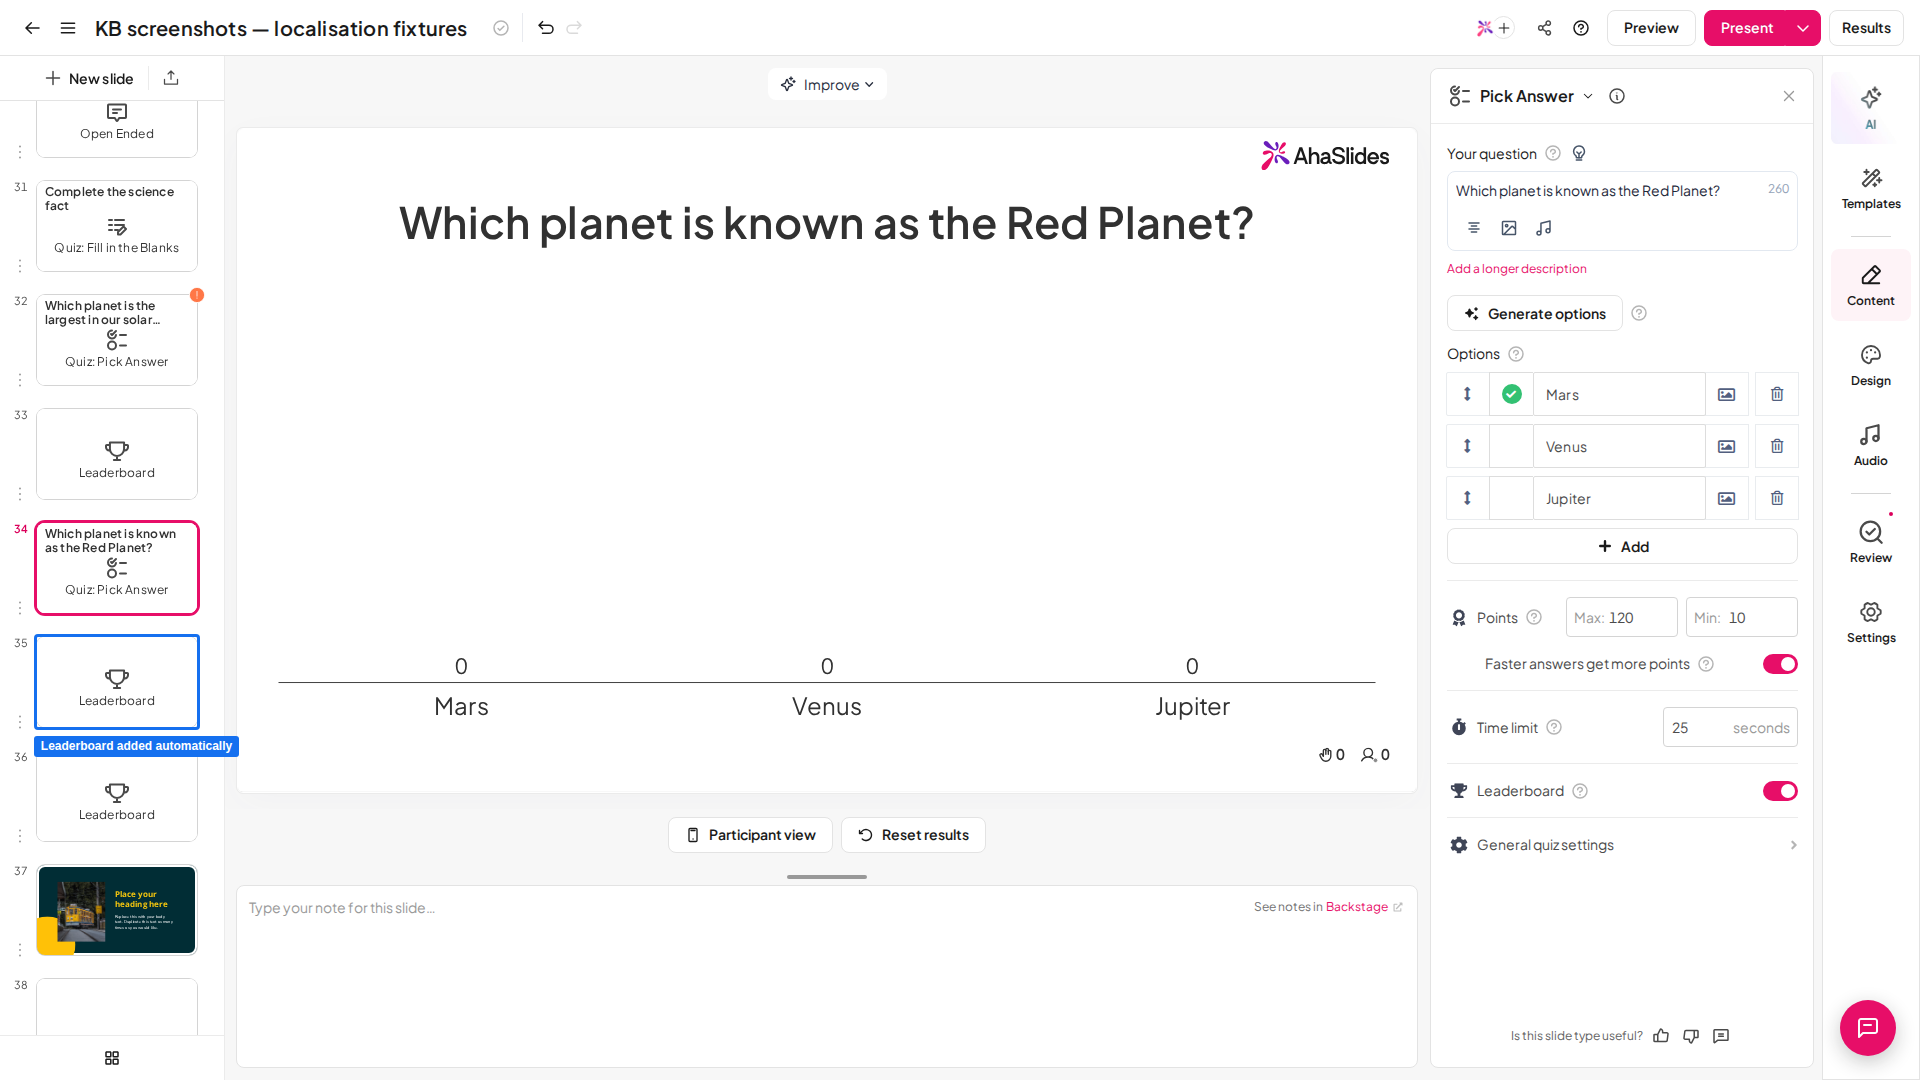Delete the Venus option
The width and height of the screenshot is (1920, 1080).
pyautogui.click(x=1777, y=446)
